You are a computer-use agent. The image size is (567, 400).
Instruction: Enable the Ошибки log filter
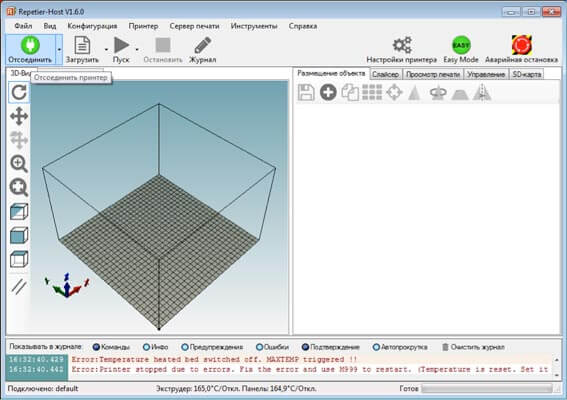272,347
